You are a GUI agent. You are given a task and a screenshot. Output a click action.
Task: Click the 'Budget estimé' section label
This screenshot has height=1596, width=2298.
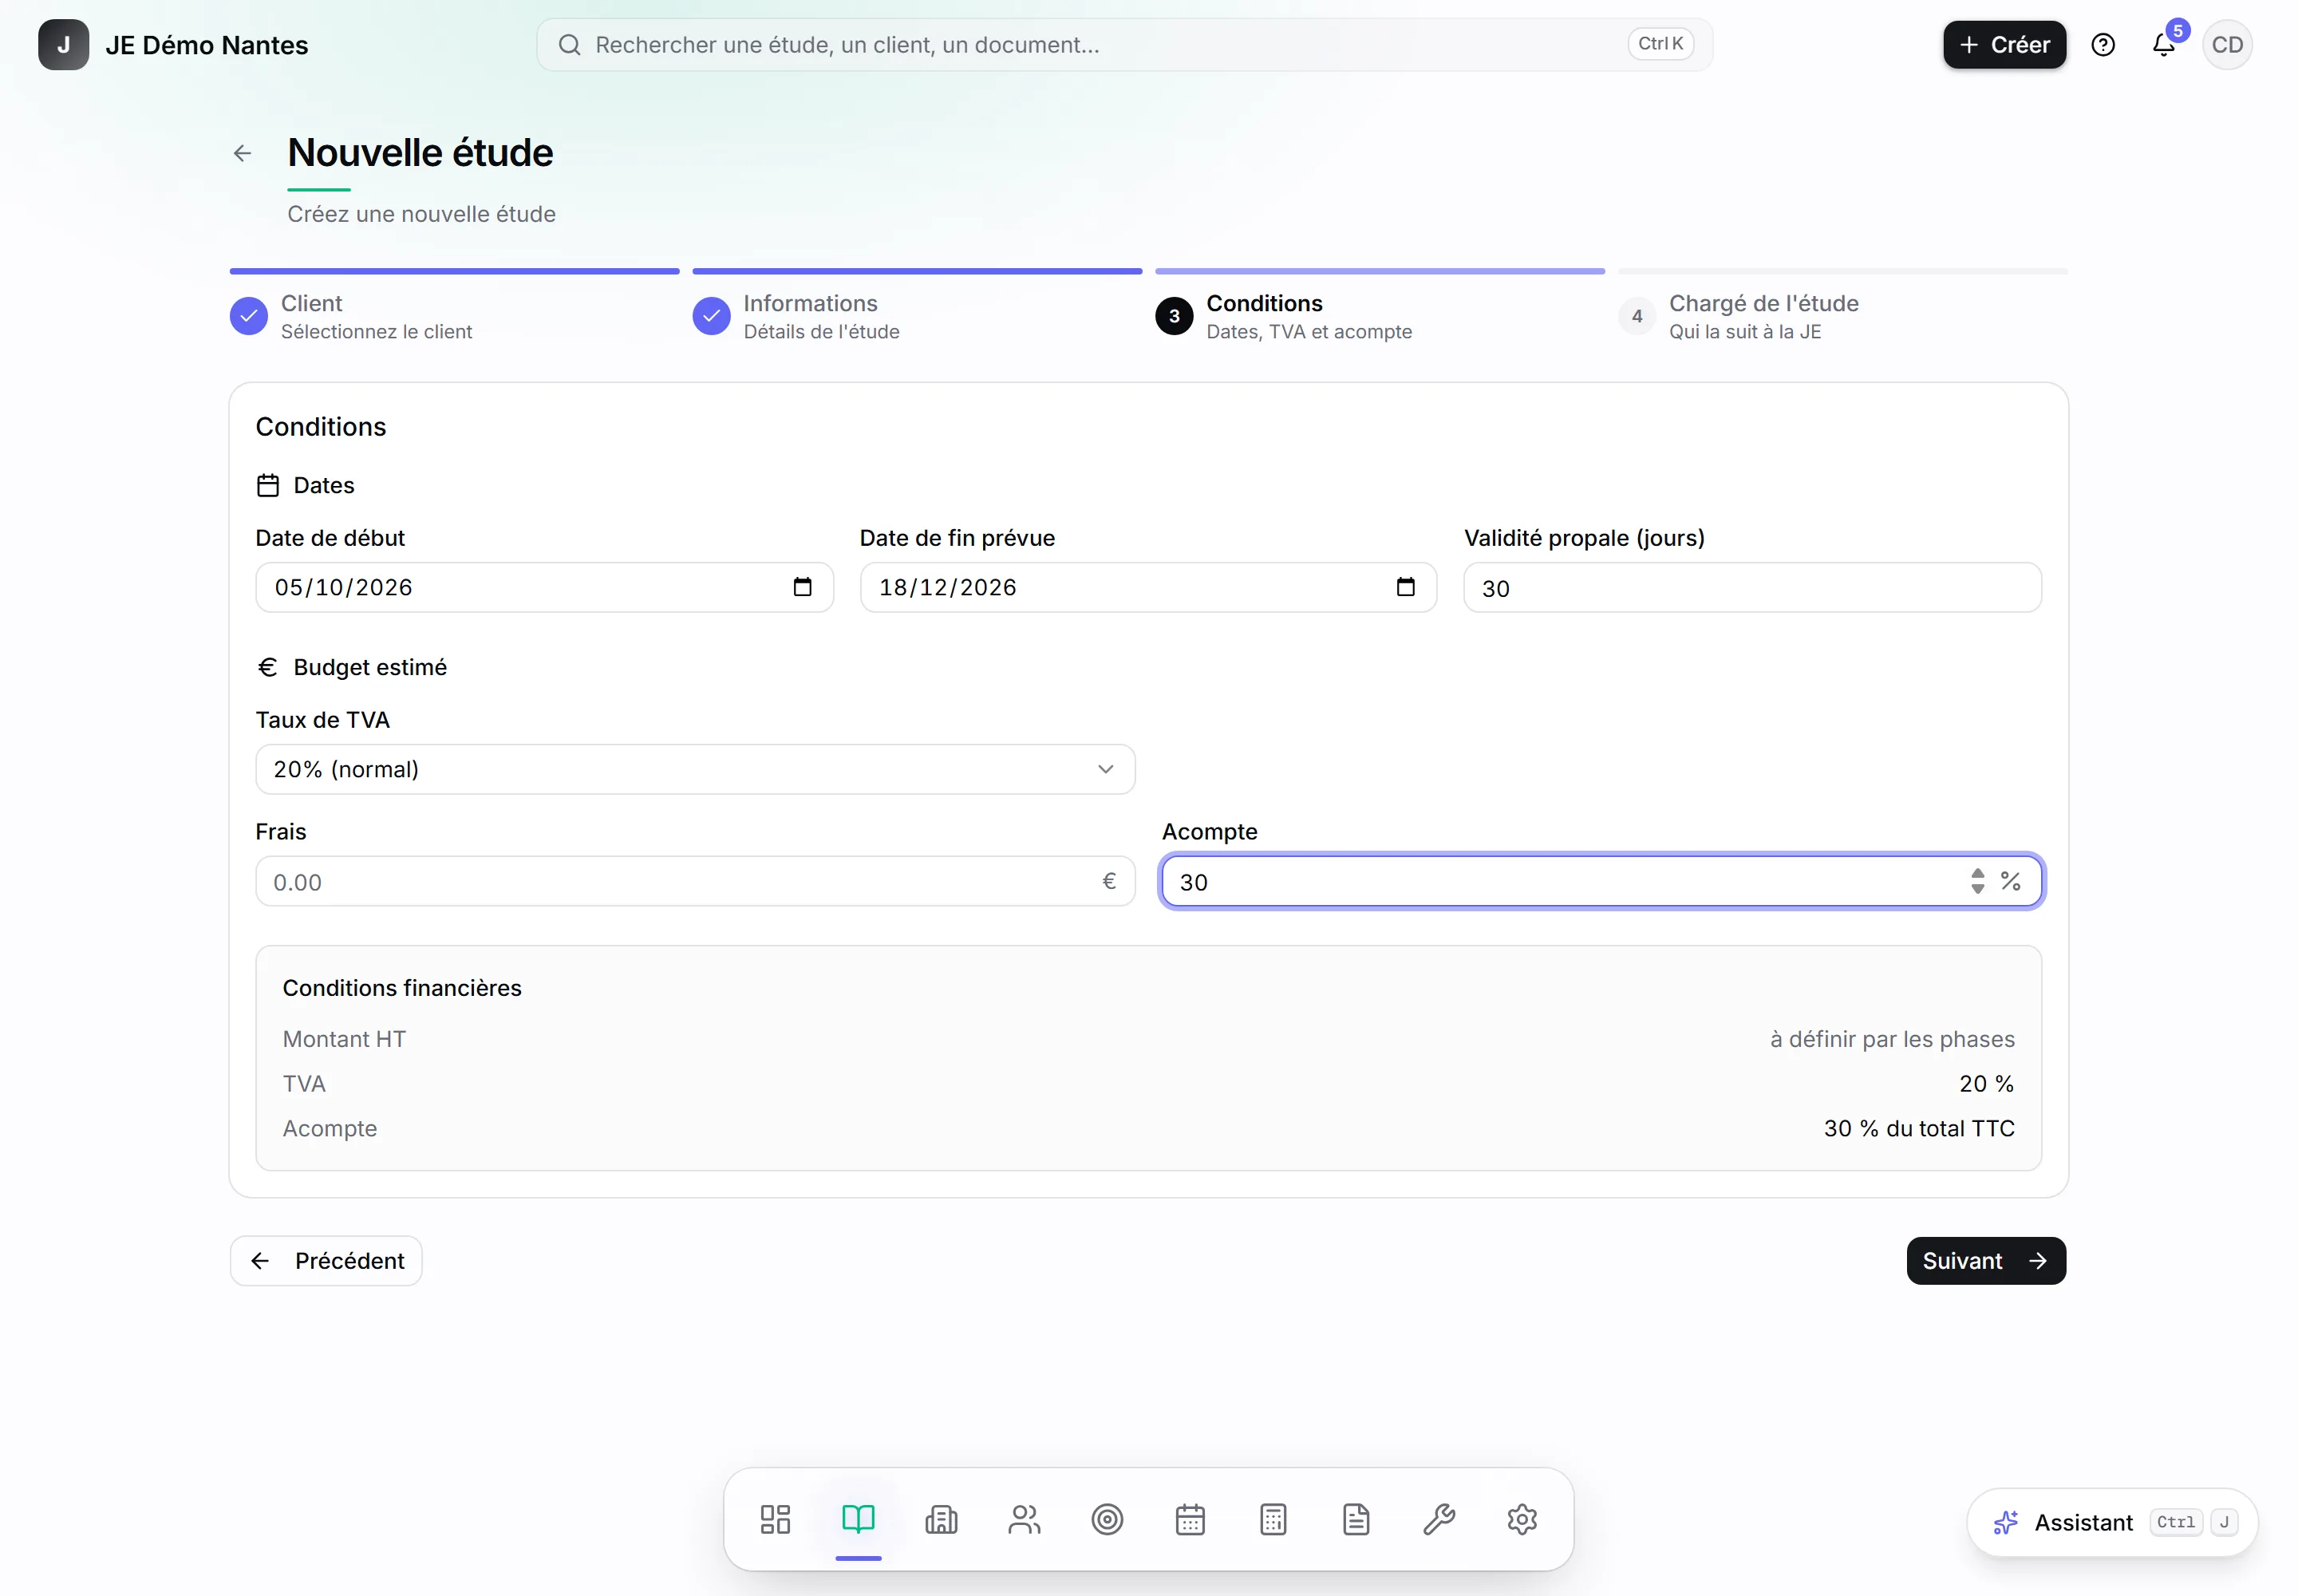tap(370, 667)
